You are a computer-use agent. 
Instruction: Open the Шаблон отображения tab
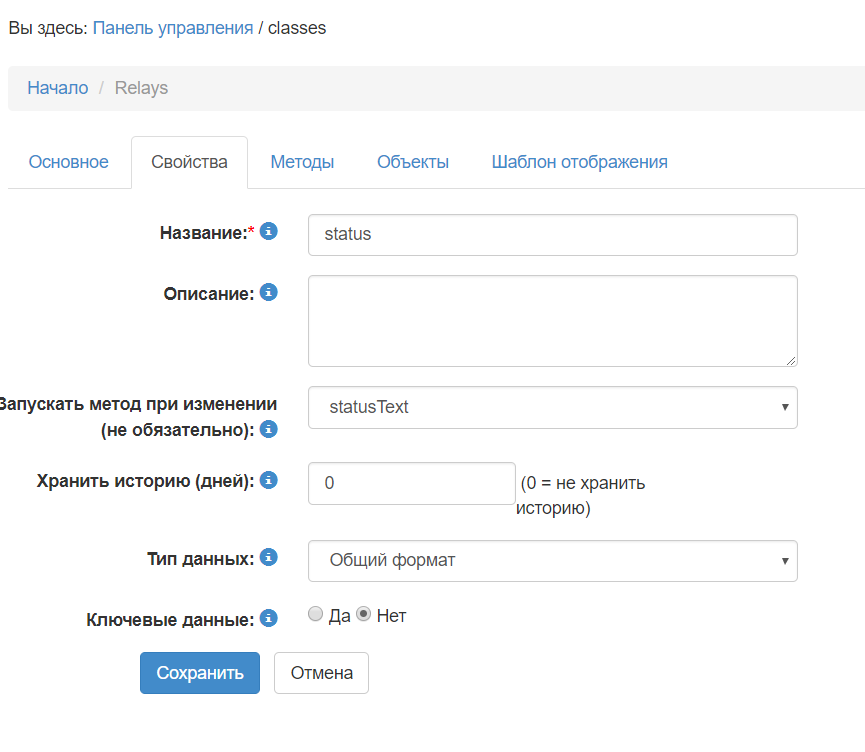coord(579,162)
